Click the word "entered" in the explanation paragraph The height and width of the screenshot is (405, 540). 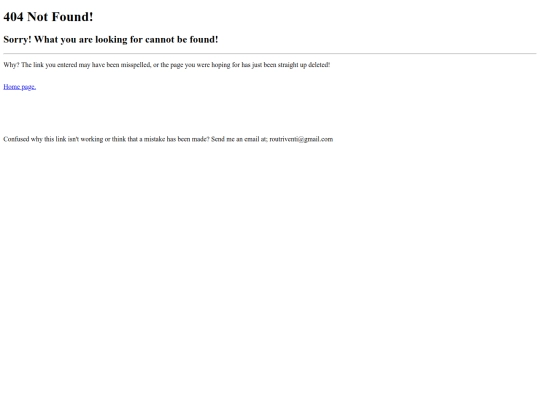click(67, 65)
